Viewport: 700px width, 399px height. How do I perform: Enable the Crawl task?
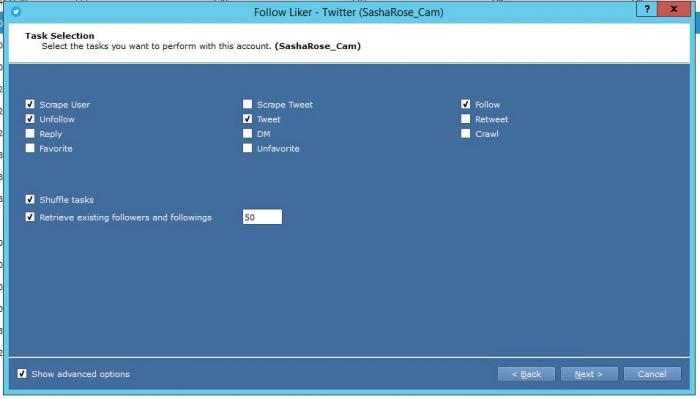tap(466, 133)
